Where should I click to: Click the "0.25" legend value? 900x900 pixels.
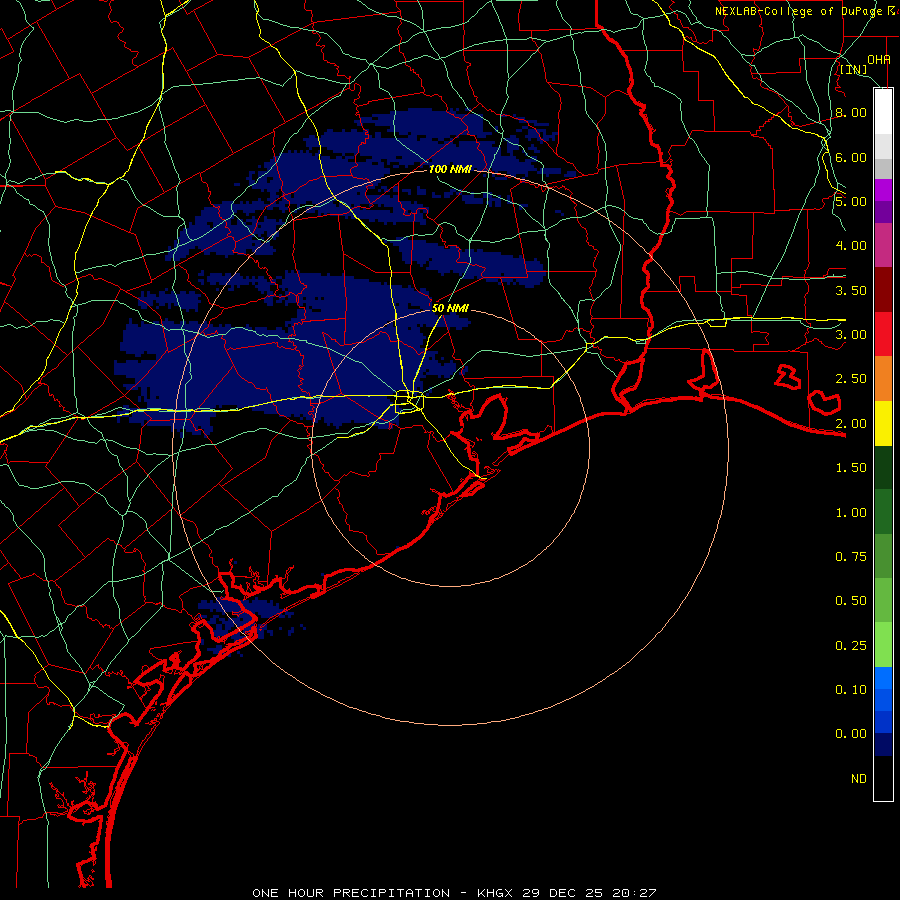point(851,646)
